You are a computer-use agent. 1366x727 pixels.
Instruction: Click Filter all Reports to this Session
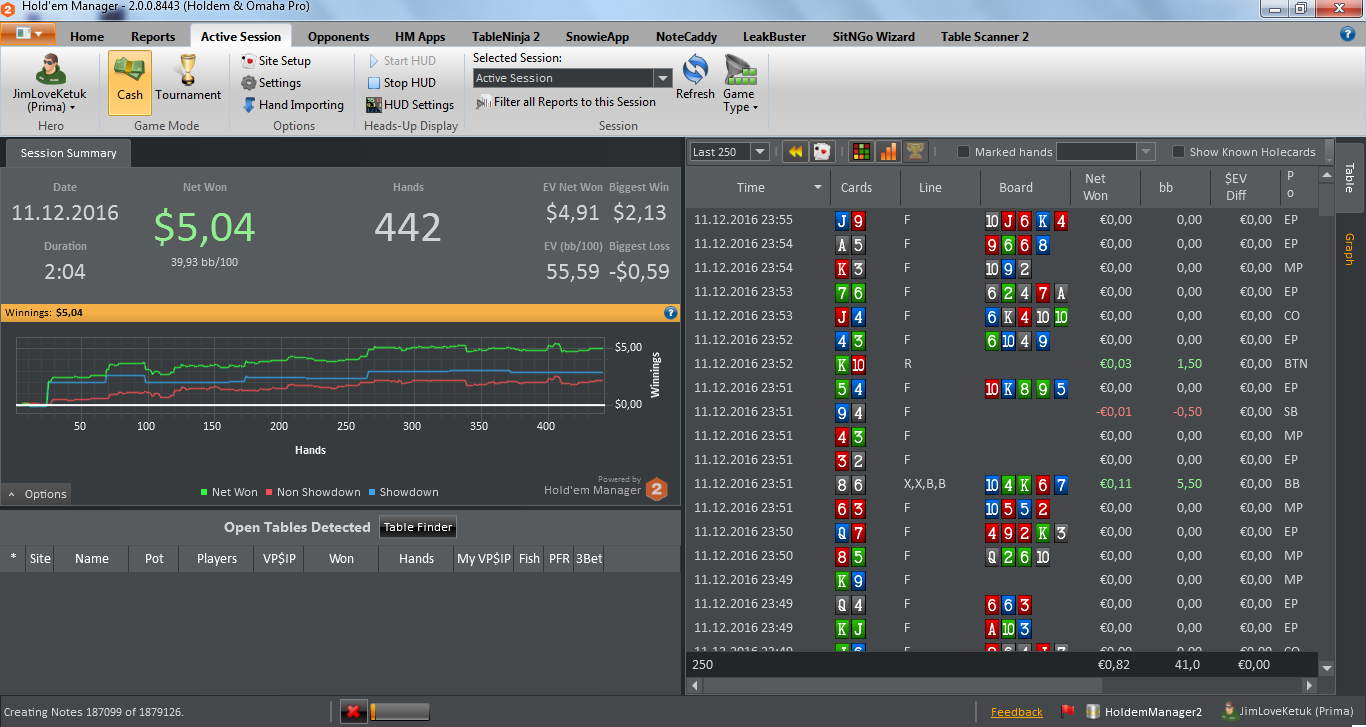(x=566, y=102)
